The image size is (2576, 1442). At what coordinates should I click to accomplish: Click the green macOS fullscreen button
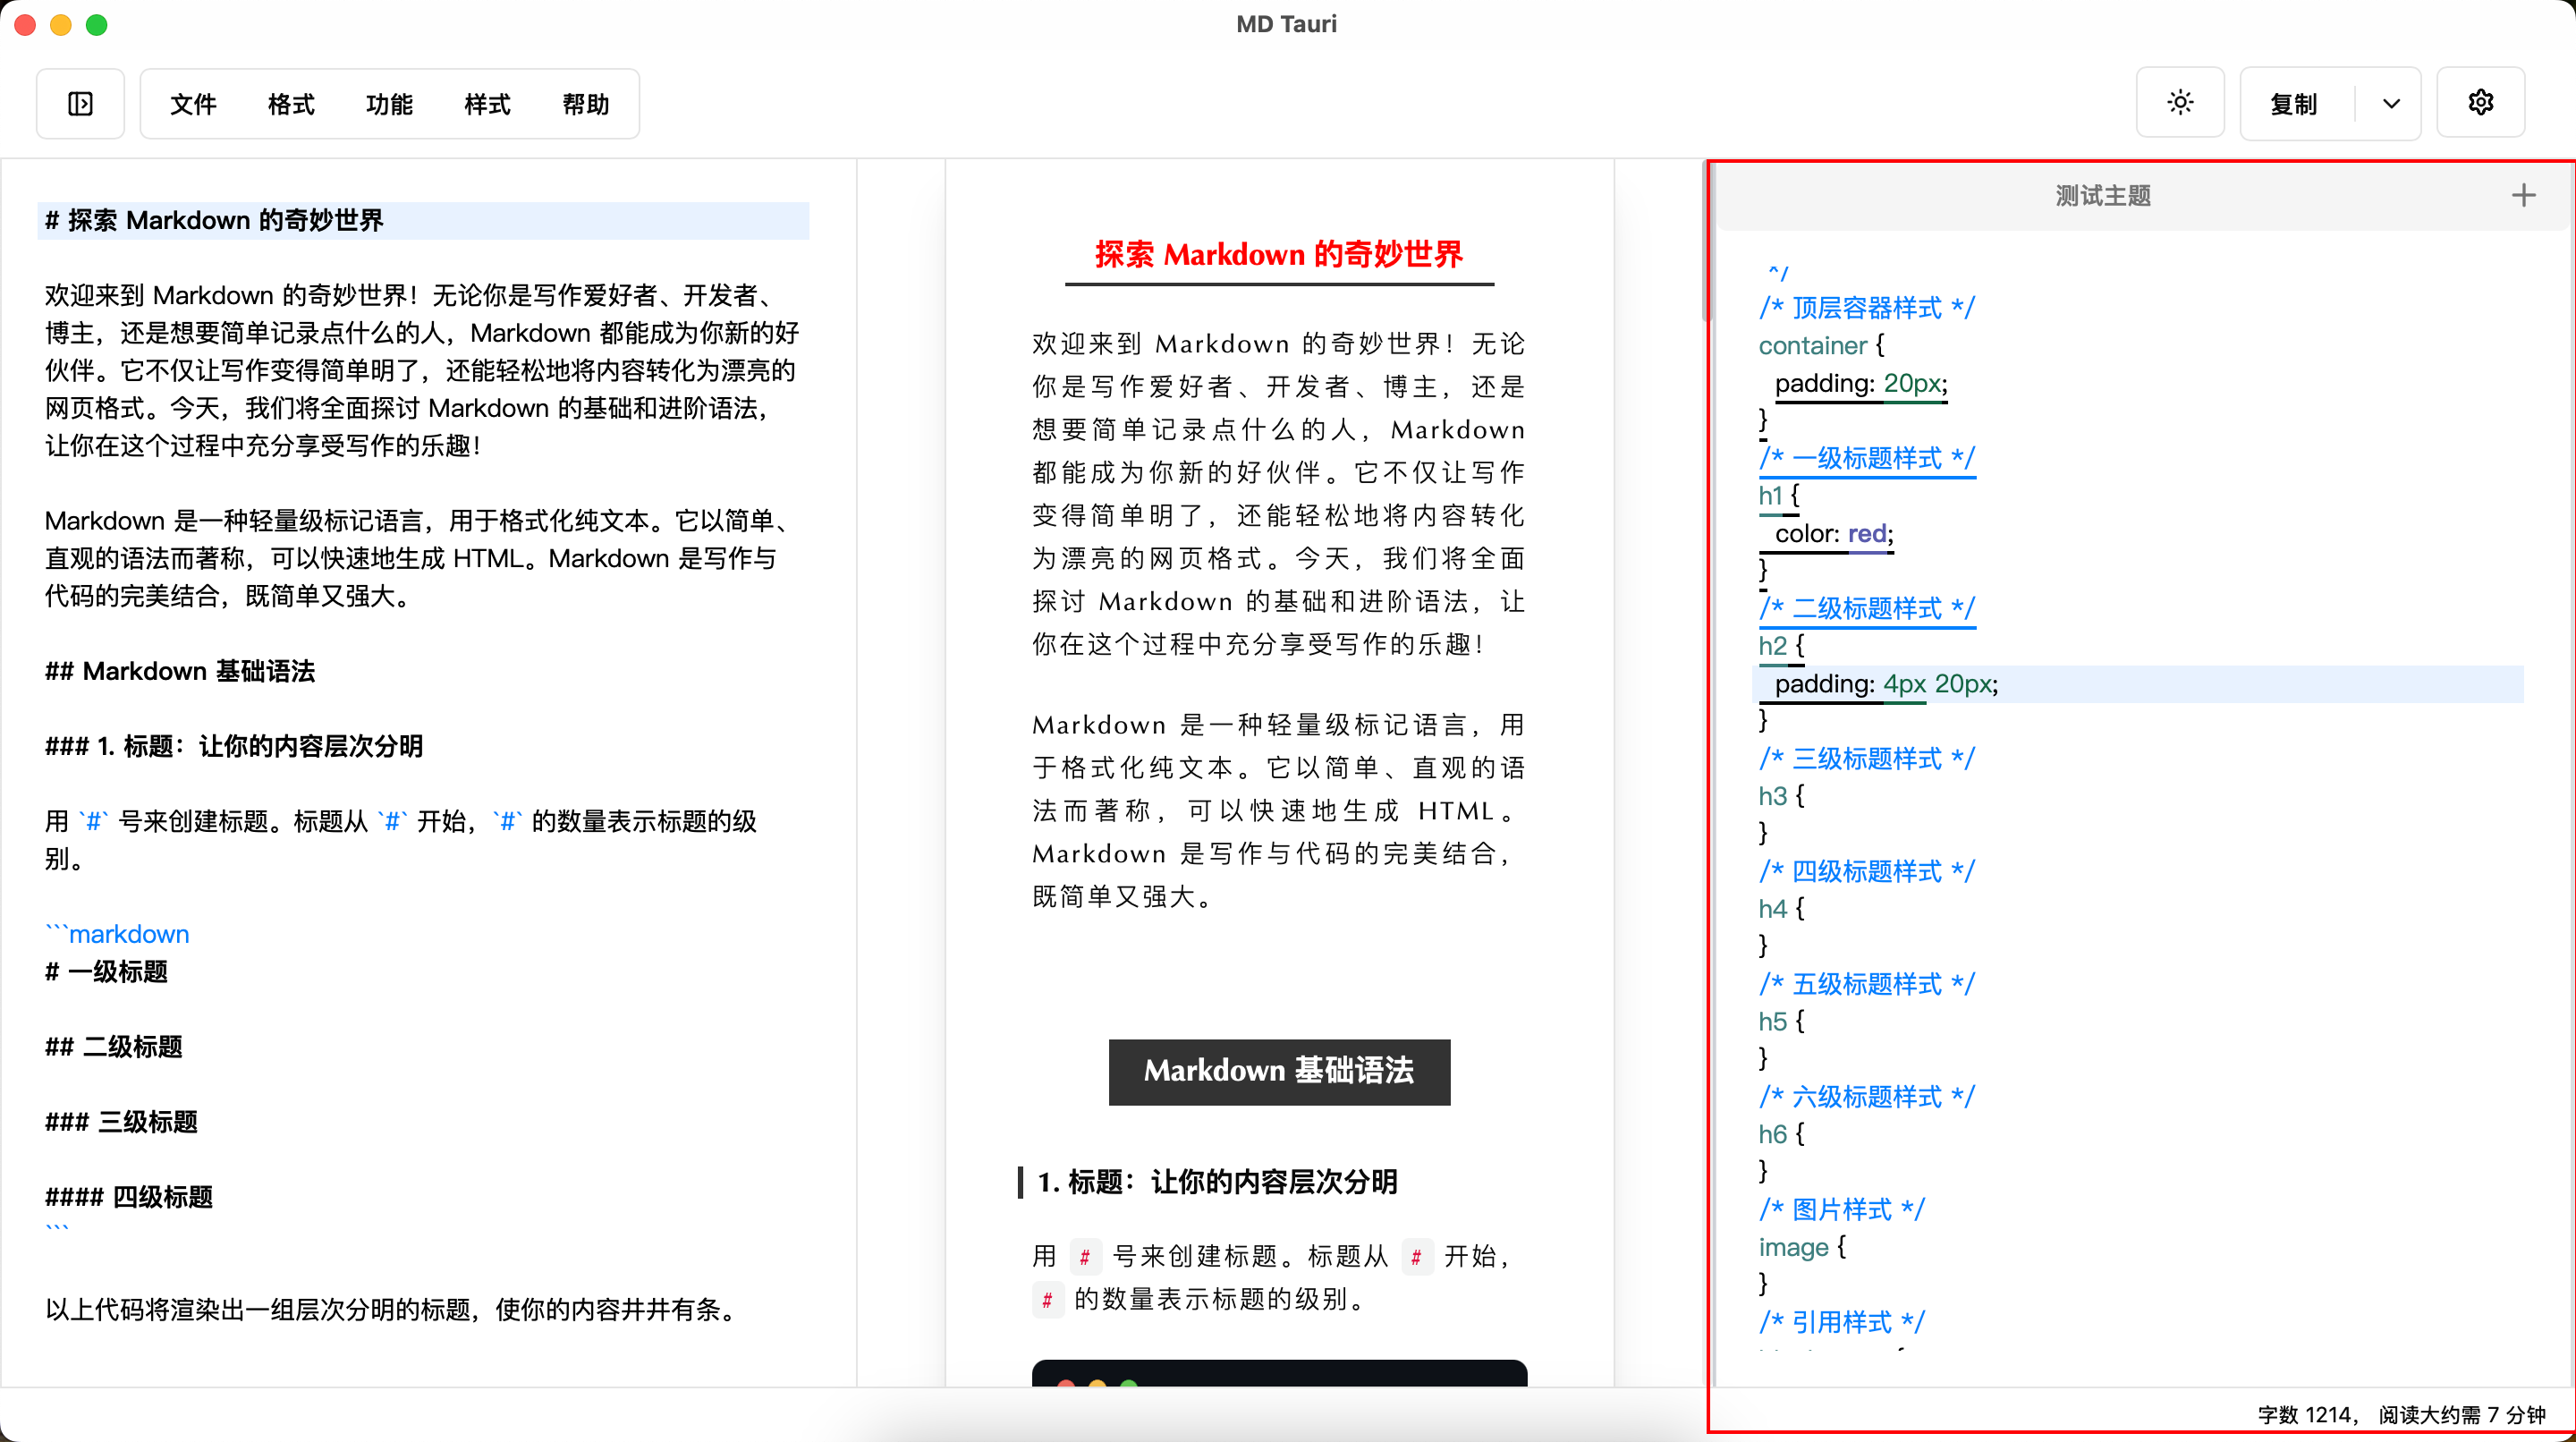[97, 25]
